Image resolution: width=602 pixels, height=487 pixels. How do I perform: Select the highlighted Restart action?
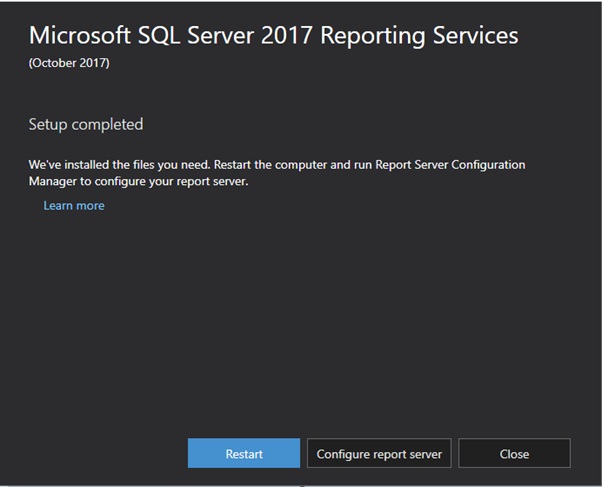pyautogui.click(x=244, y=453)
